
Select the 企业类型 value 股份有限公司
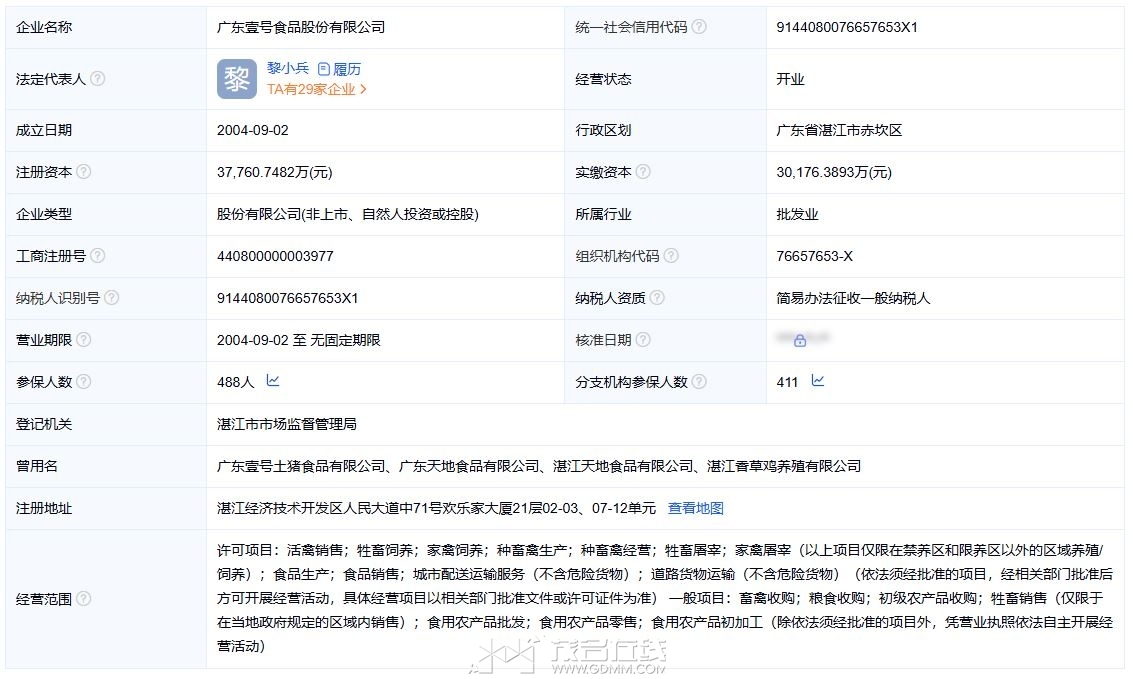coord(348,214)
